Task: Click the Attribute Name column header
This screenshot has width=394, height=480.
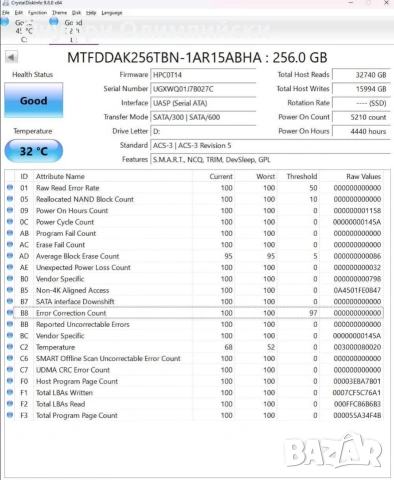Action: (x=113, y=176)
